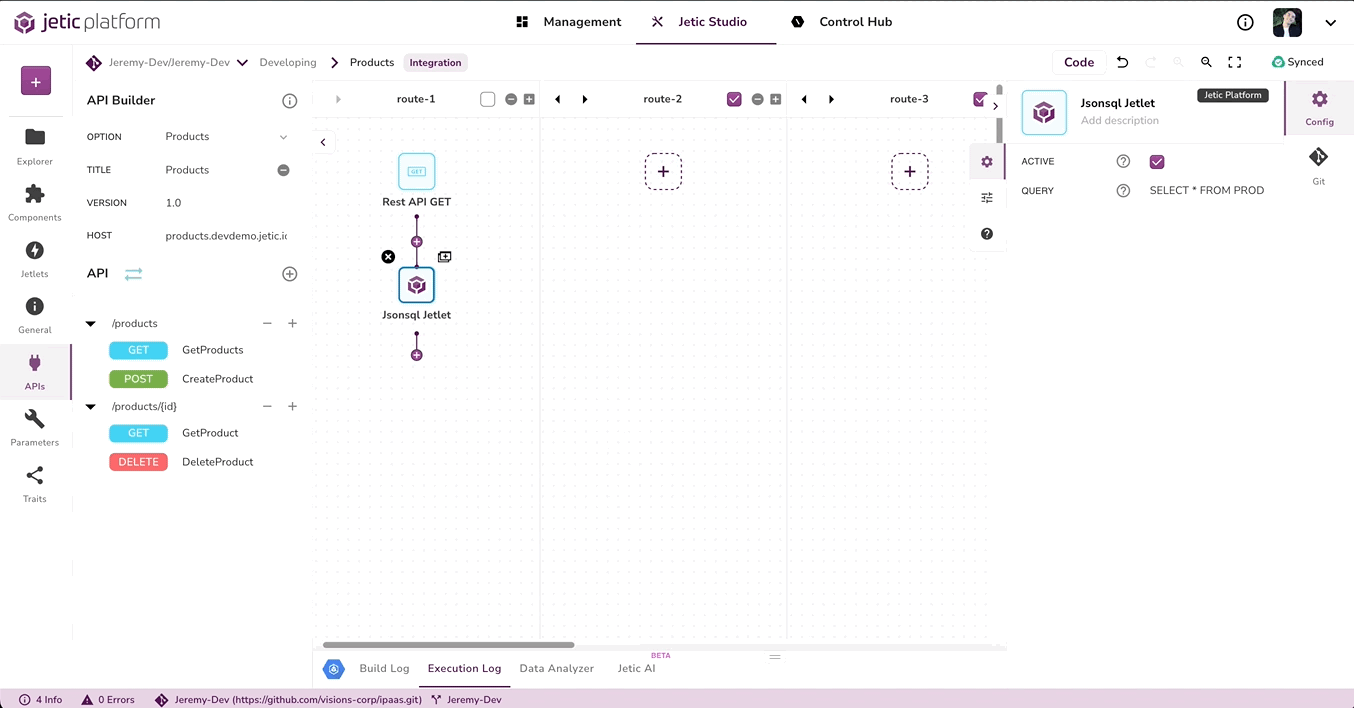Add a new API with the circled plus
The image size is (1354, 708).
pyautogui.click(x=290, y=274)
